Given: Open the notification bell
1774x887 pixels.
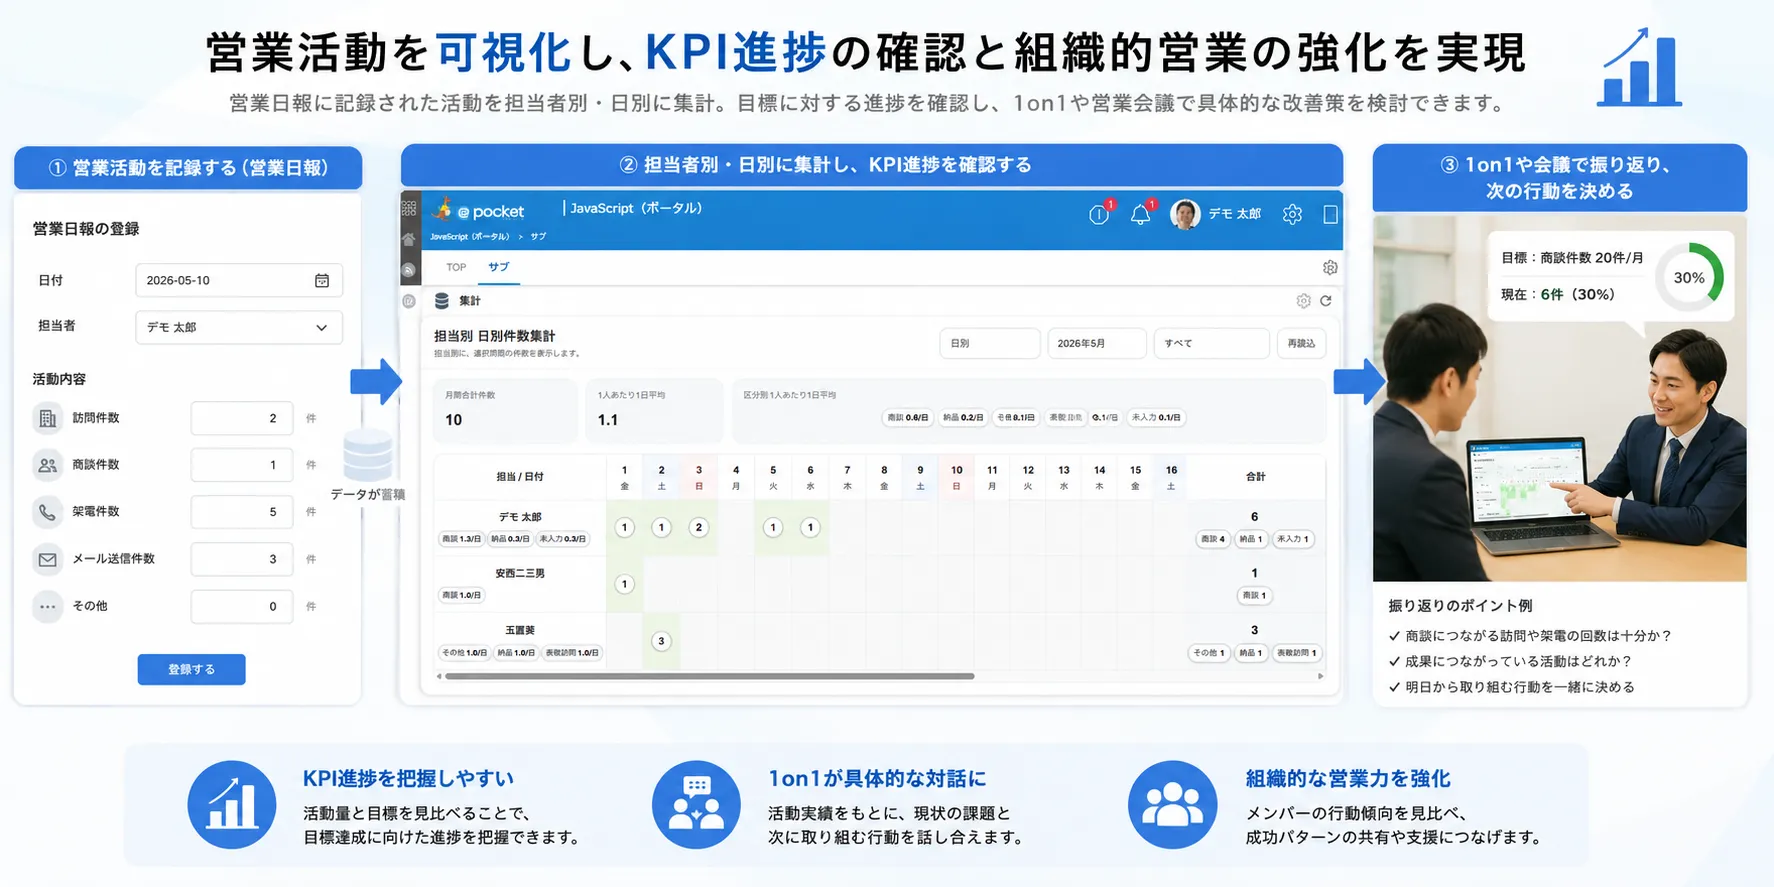Looking at the screenshot, I should point(1140,214).
